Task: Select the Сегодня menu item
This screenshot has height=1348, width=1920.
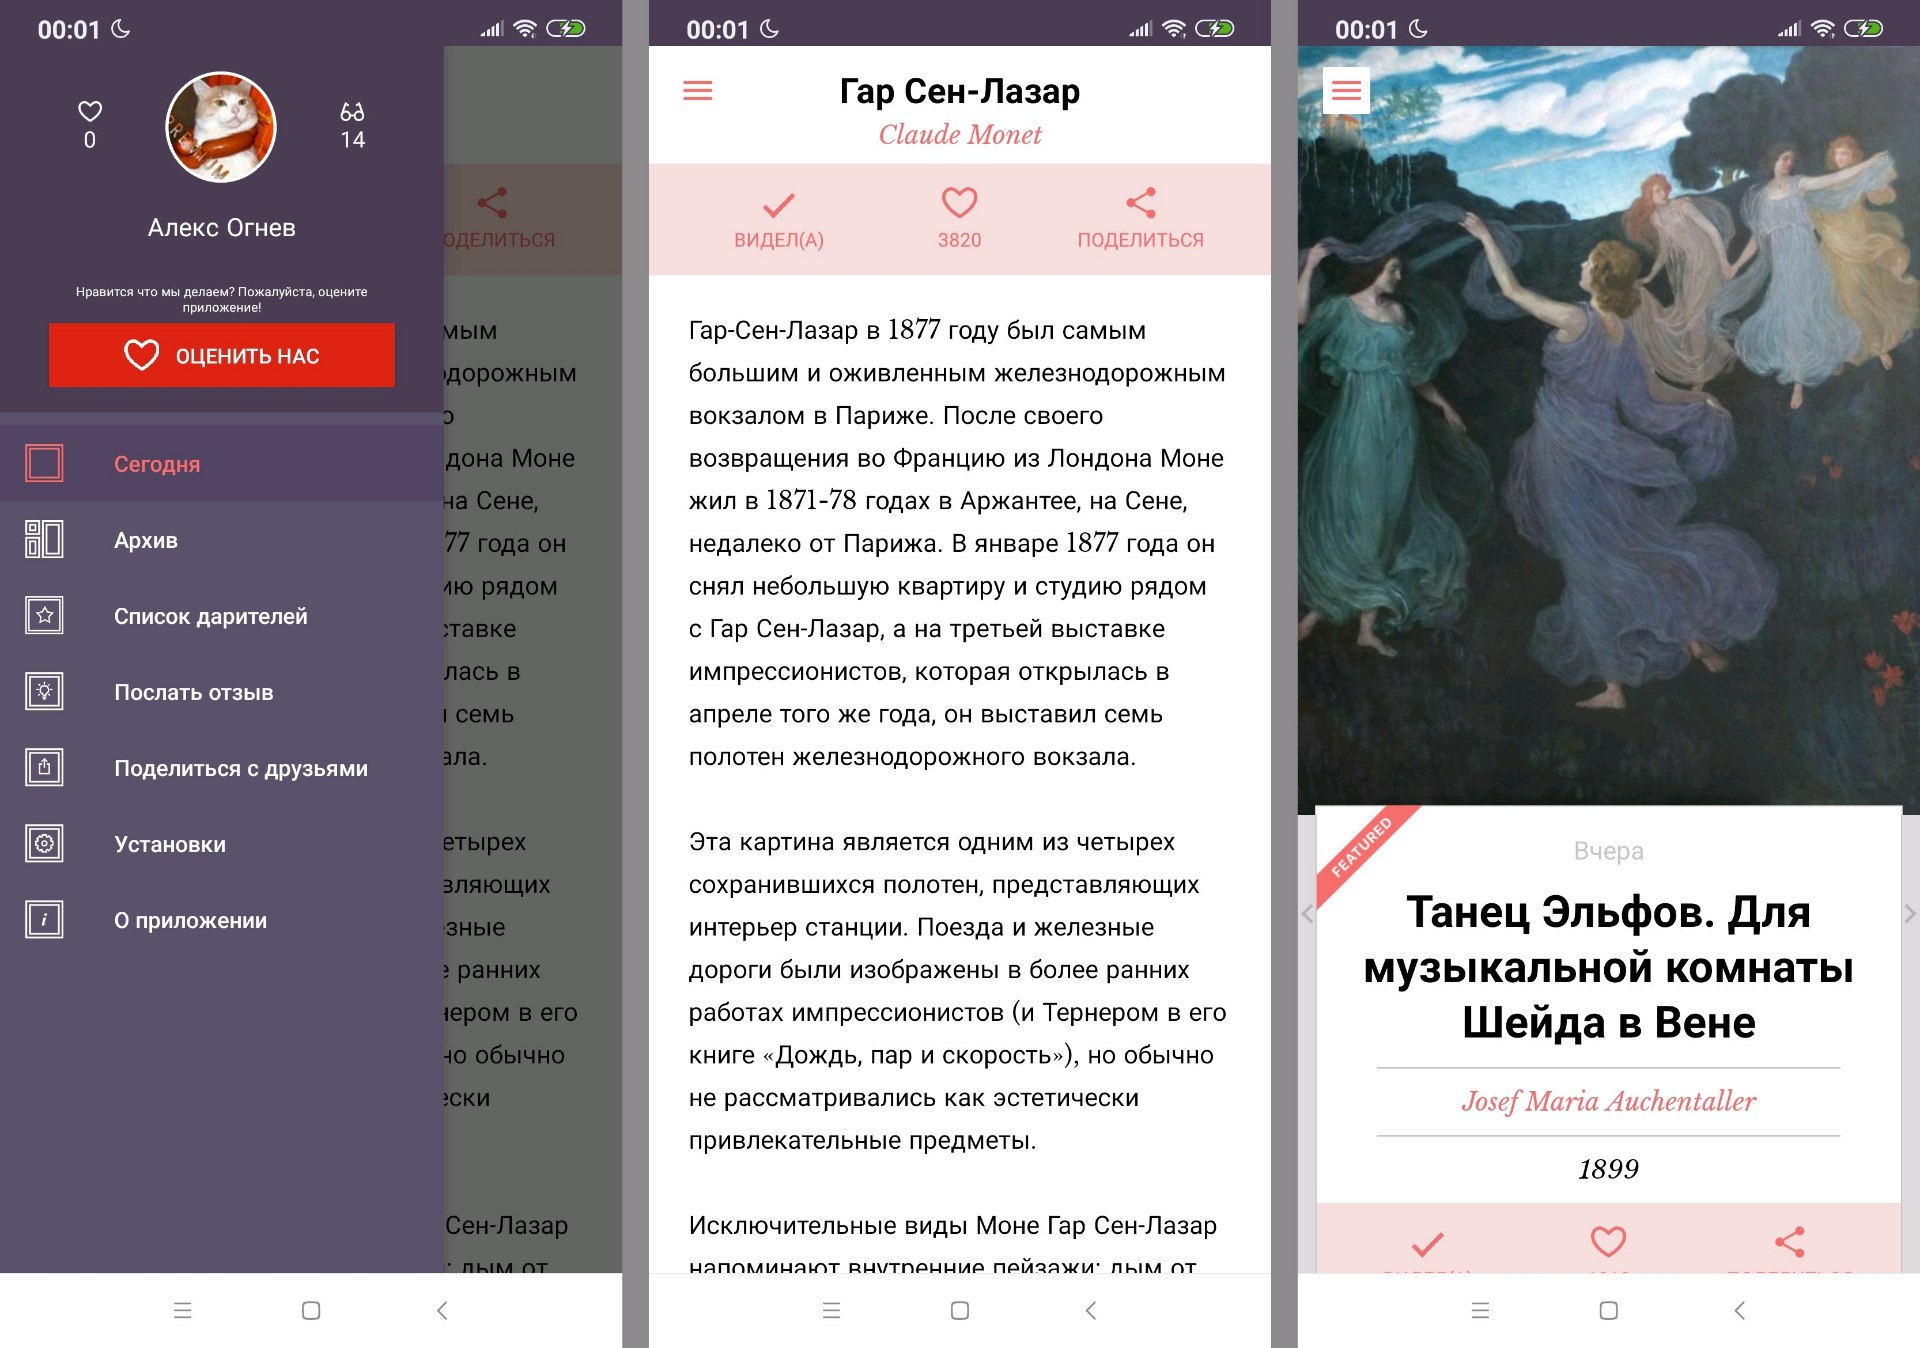Action: 222,463
